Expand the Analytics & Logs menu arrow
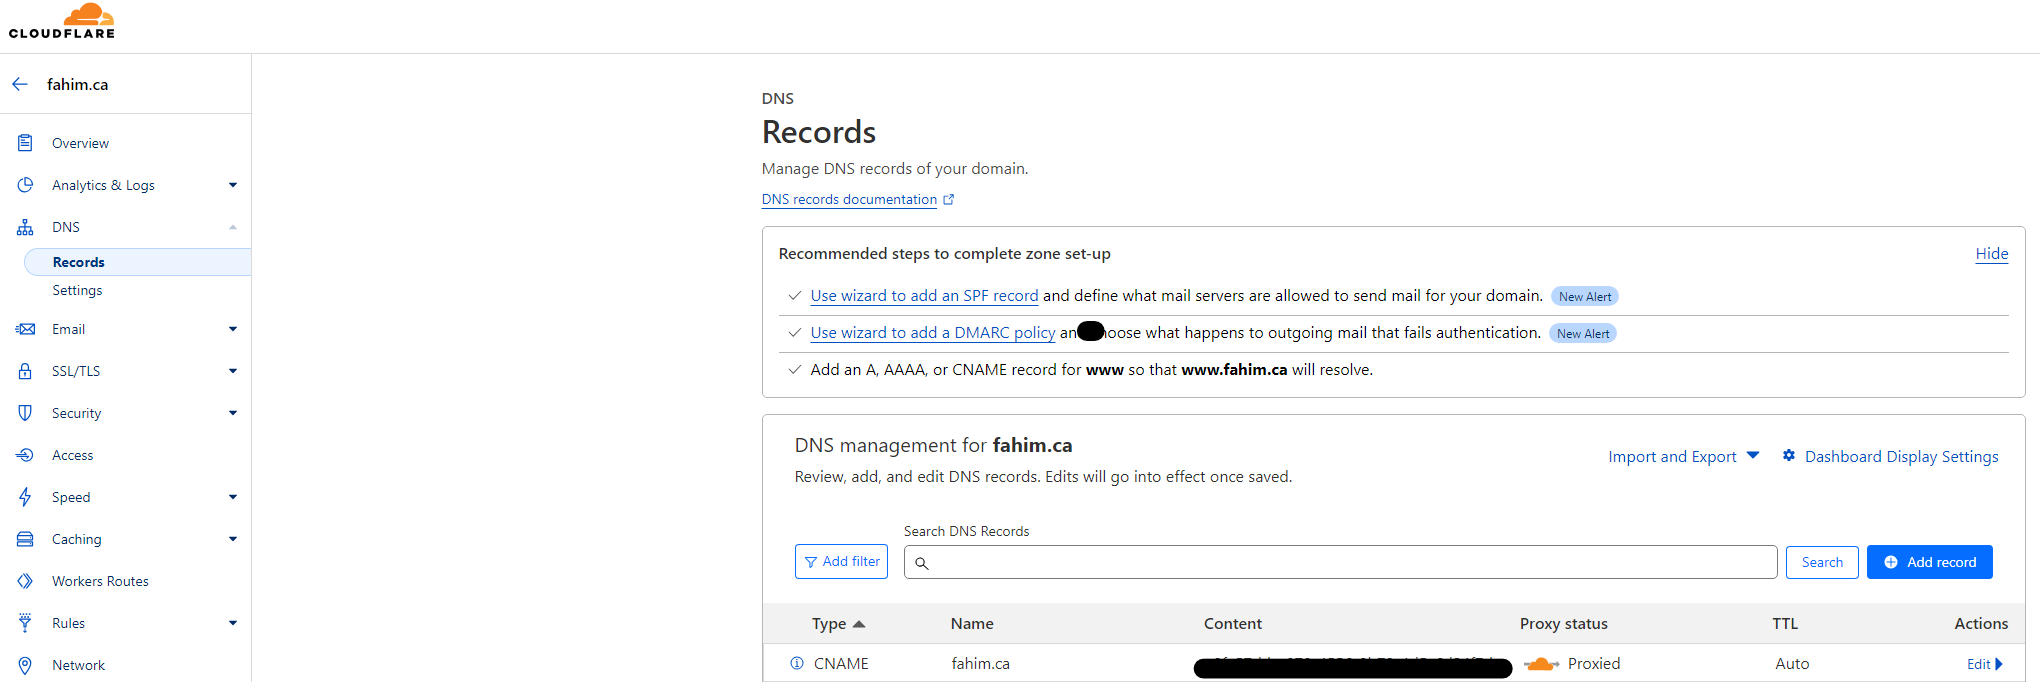Image resolution: width=2040 pixels, height=682 pixels. pos(233,185)
